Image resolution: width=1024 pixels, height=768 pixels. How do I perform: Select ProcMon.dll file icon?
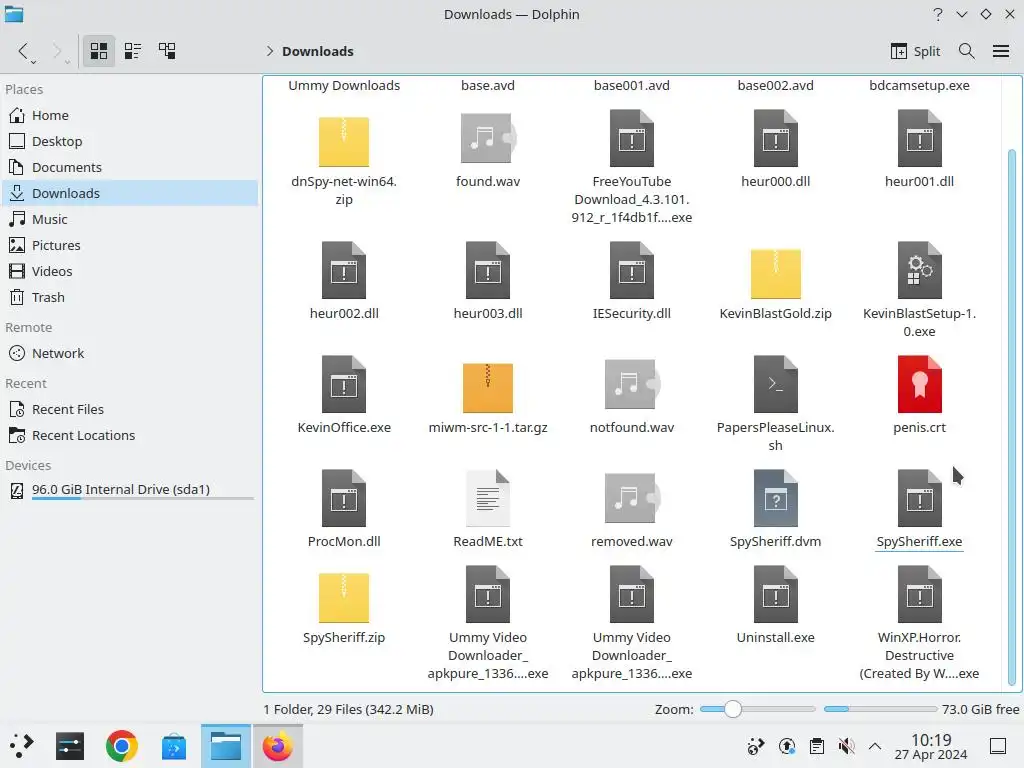(344, 498)
